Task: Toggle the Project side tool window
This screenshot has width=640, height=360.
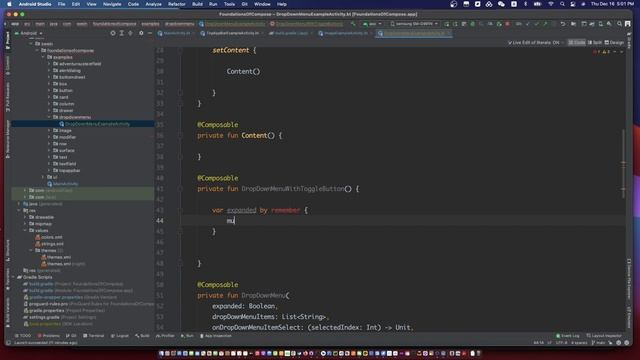Action: (8, 41)
